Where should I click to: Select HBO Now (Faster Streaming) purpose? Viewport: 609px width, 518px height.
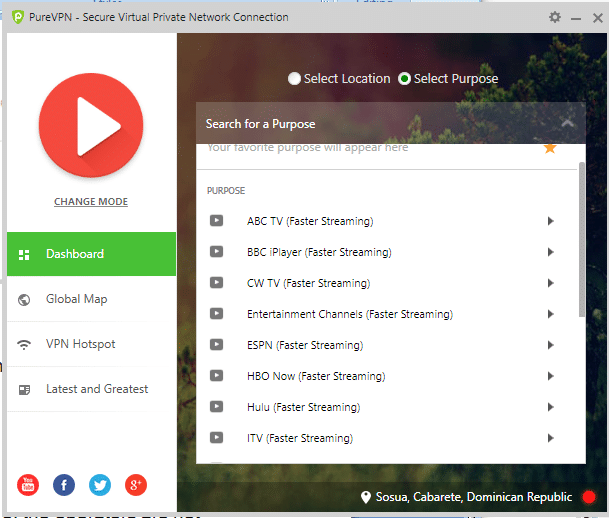pos(316,376)
